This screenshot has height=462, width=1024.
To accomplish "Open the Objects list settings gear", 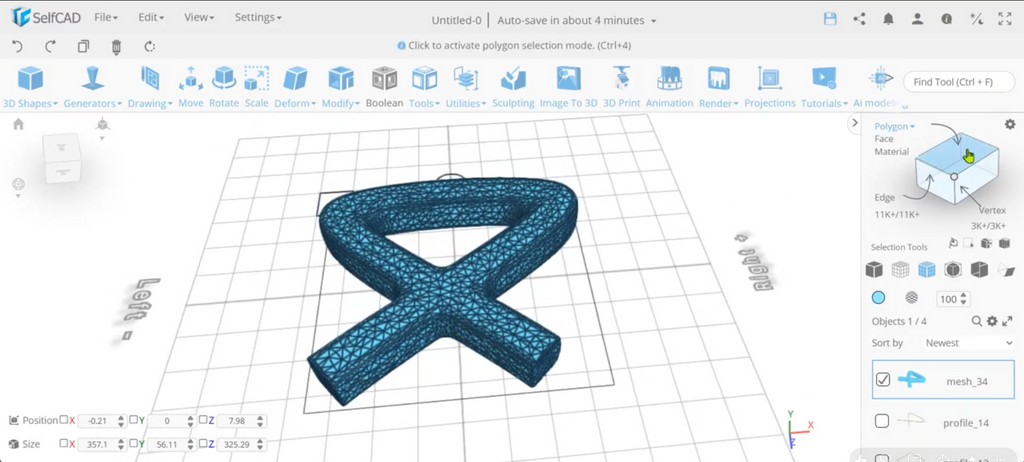I will [992, 321].
